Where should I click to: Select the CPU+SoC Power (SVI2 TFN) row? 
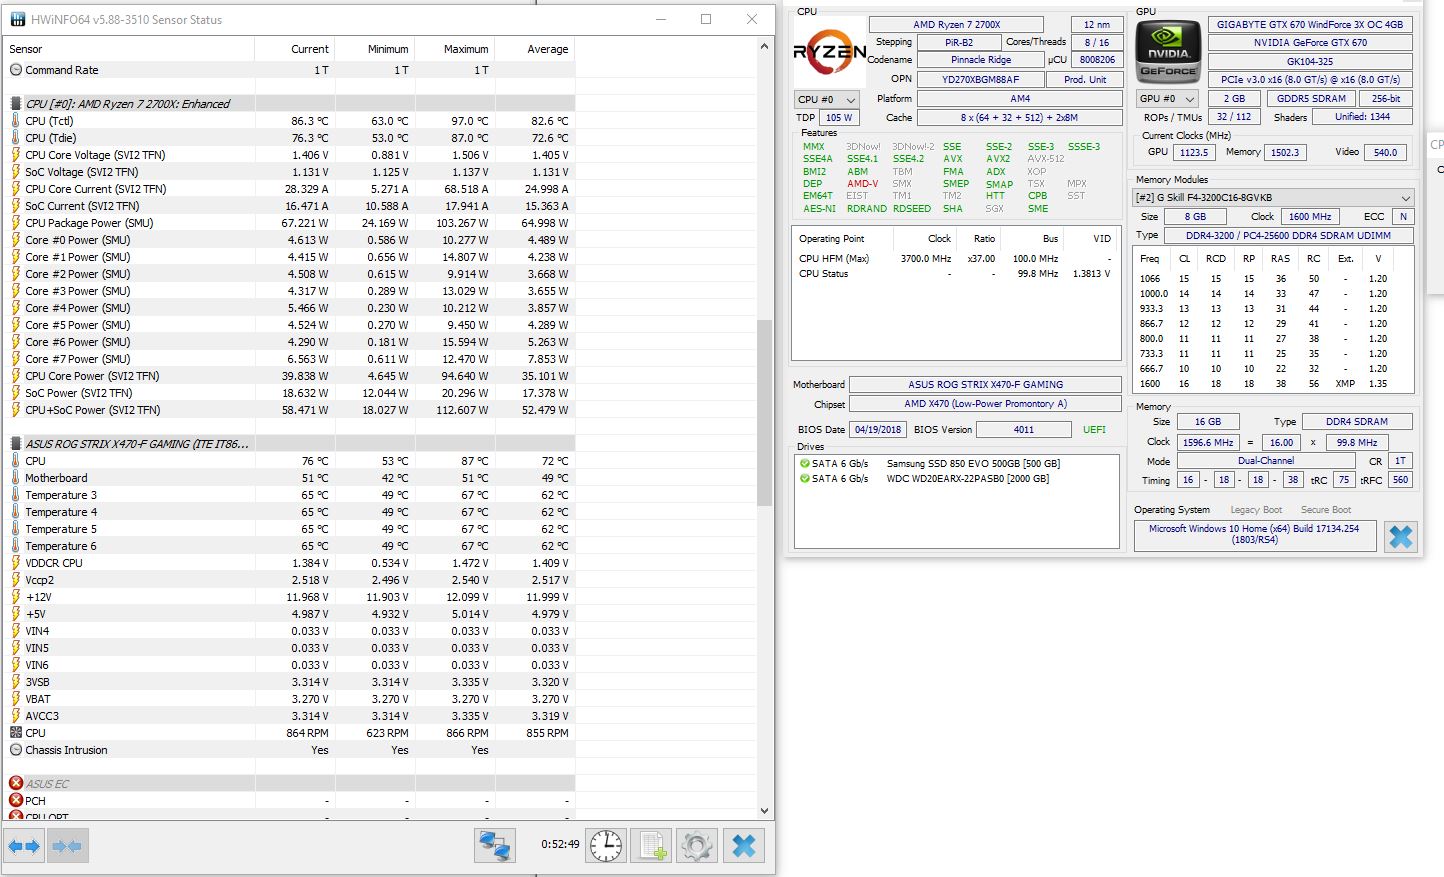click(289, 410)
